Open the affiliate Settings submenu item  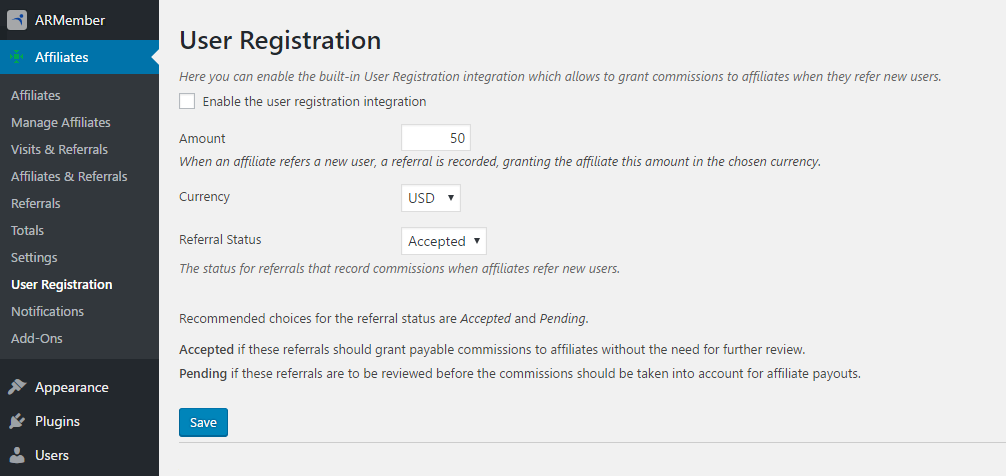click(x=34, y=257)
